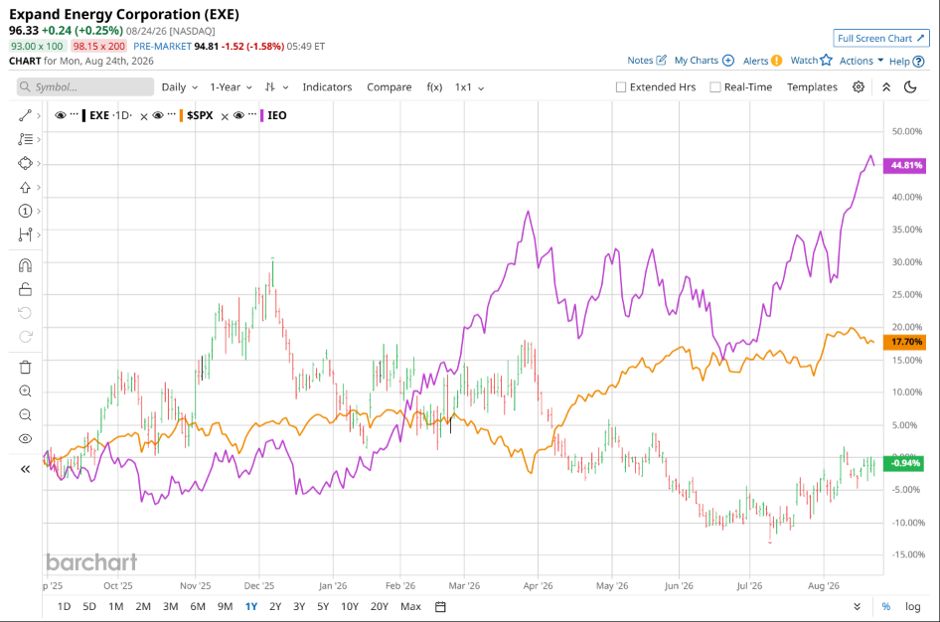Enable the Real-Time checkbox
940x622 pixels.
(715, 87)
